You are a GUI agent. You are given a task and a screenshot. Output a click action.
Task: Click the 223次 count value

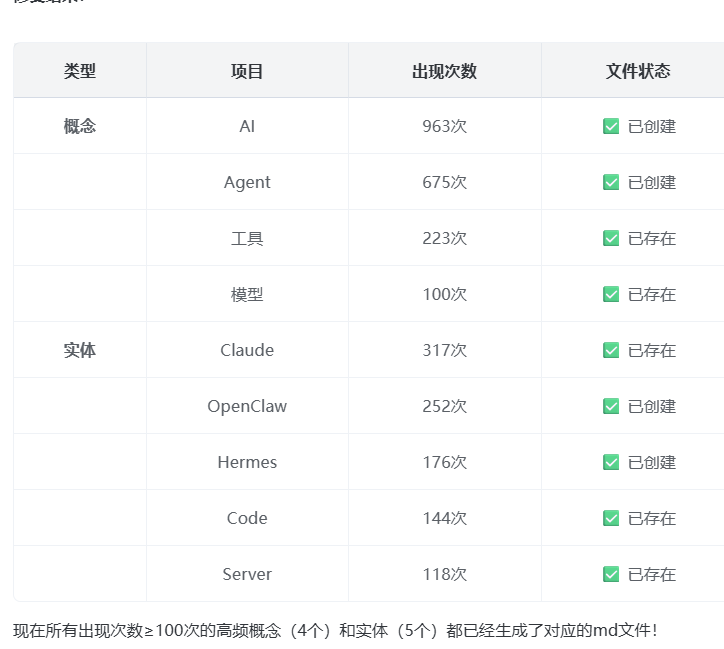click(x=445, y=238)
